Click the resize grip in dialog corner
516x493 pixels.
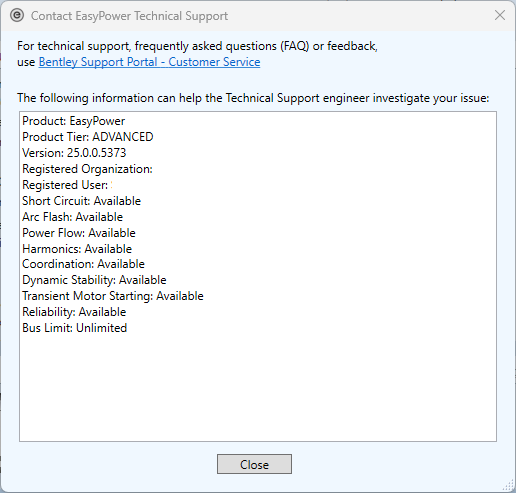[508, 485]
